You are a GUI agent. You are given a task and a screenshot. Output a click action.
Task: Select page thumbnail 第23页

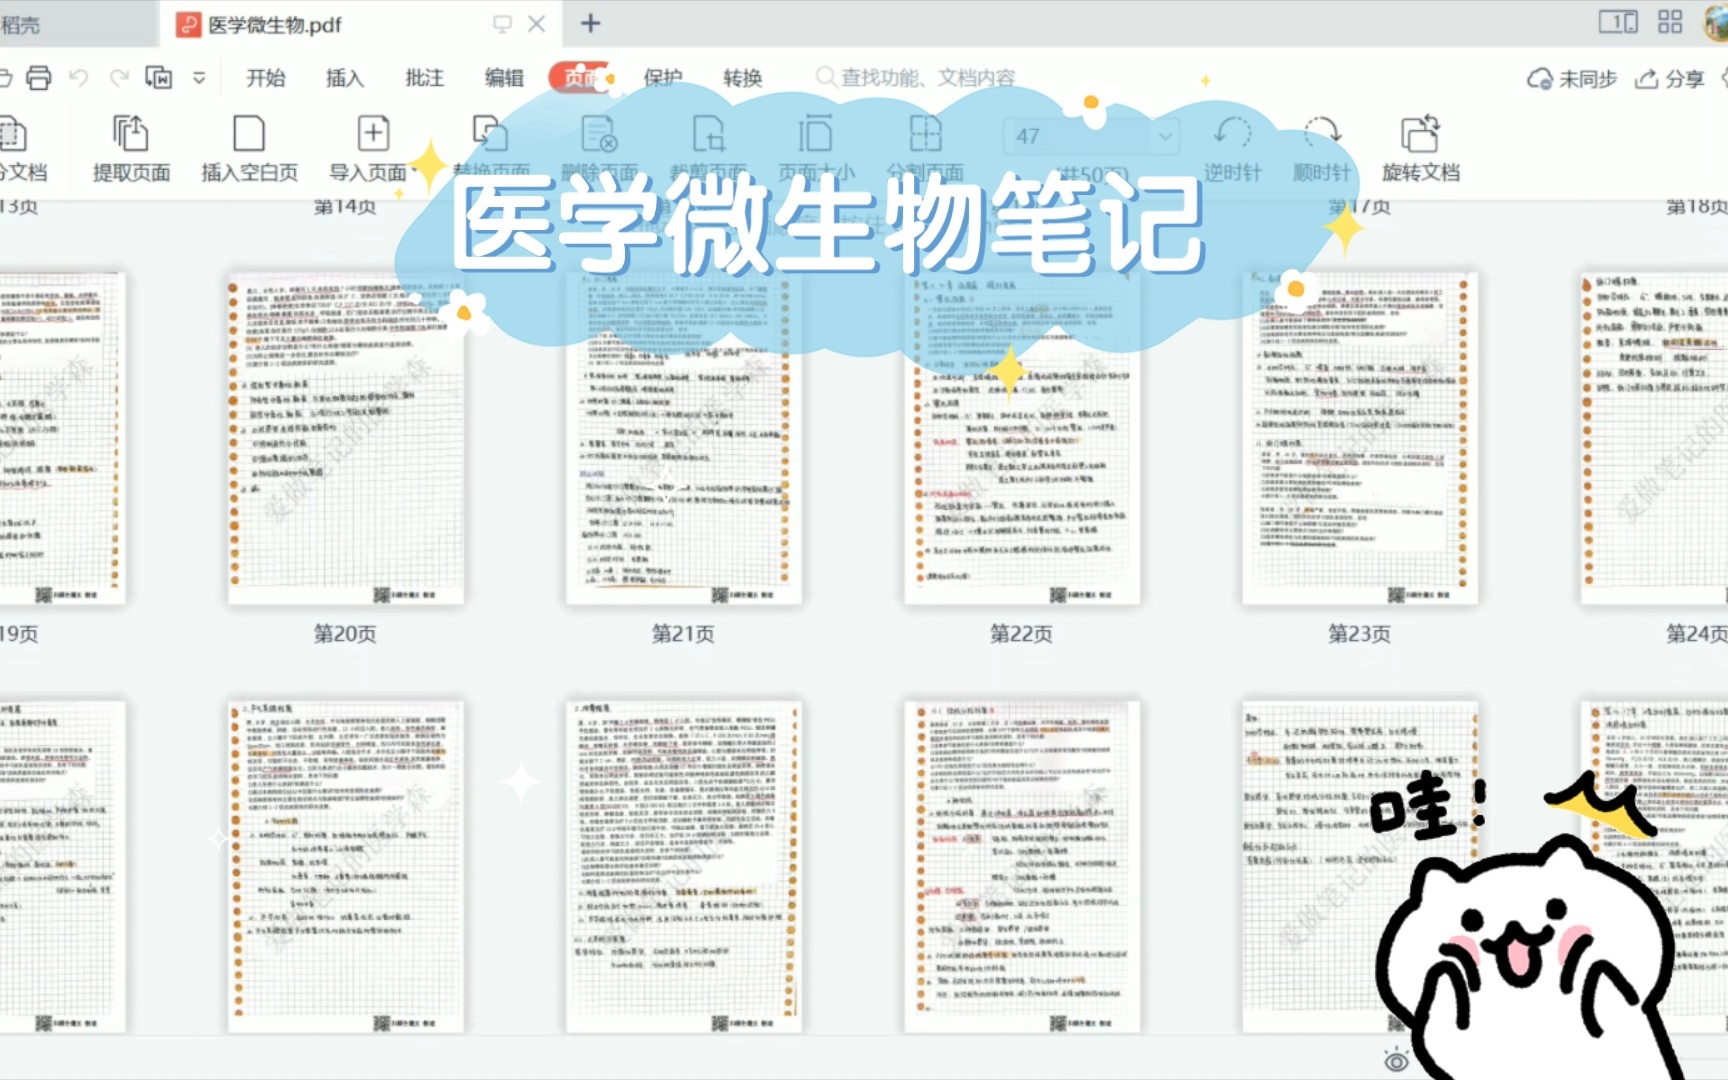[x=1359, y=438]
